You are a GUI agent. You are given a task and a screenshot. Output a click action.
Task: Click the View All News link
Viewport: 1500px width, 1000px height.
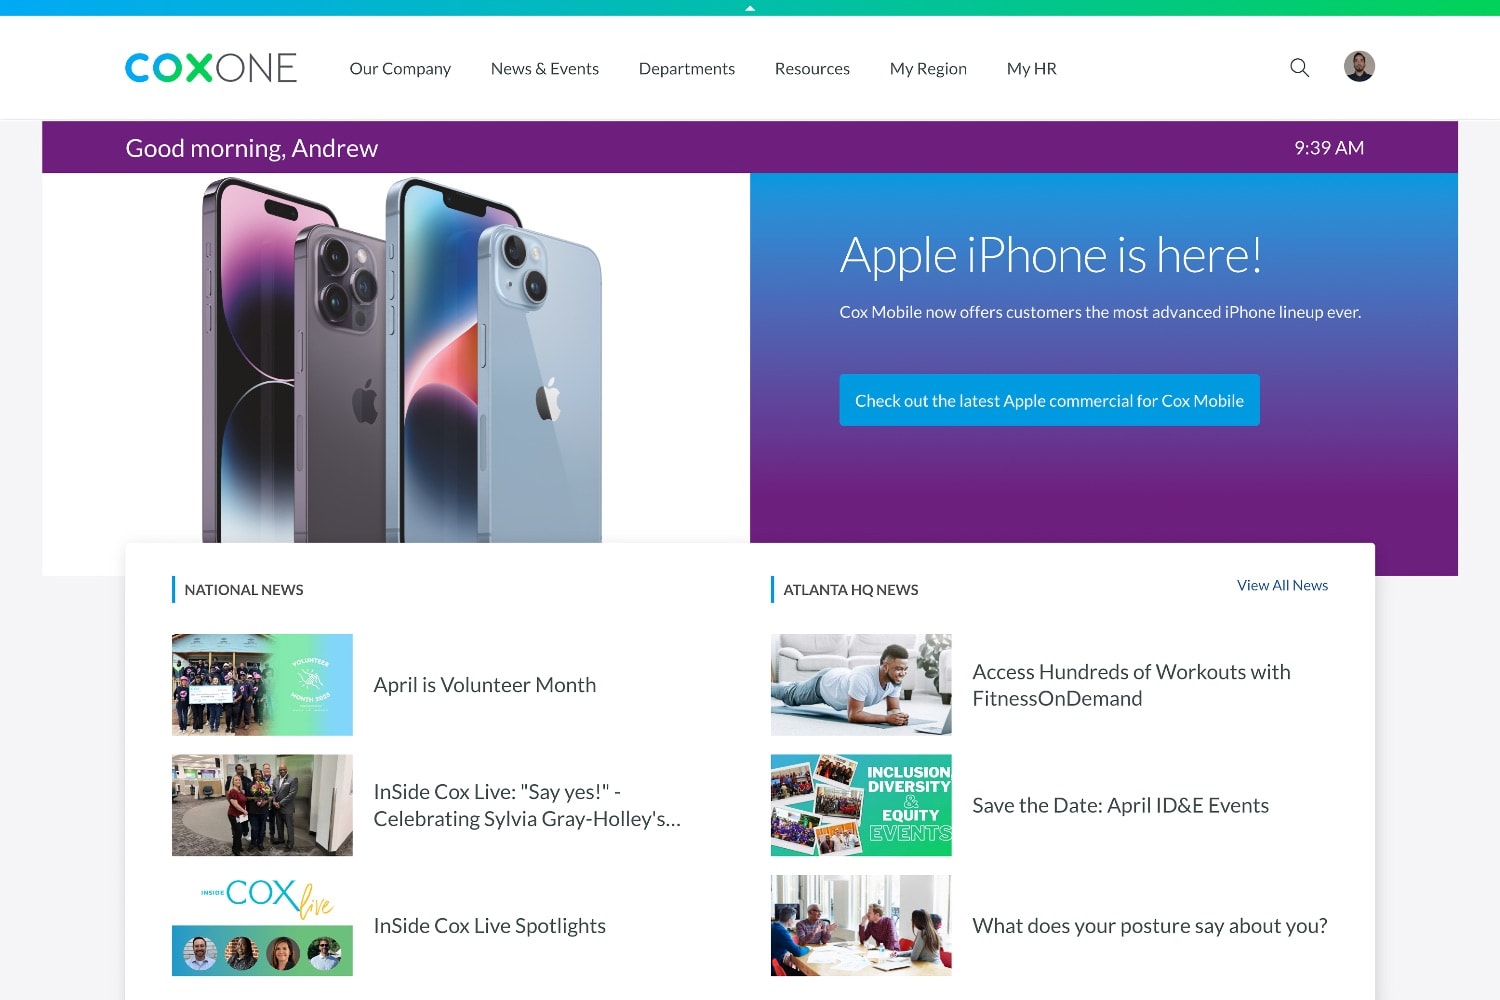pyautogui.click(x=1282, y=586)
